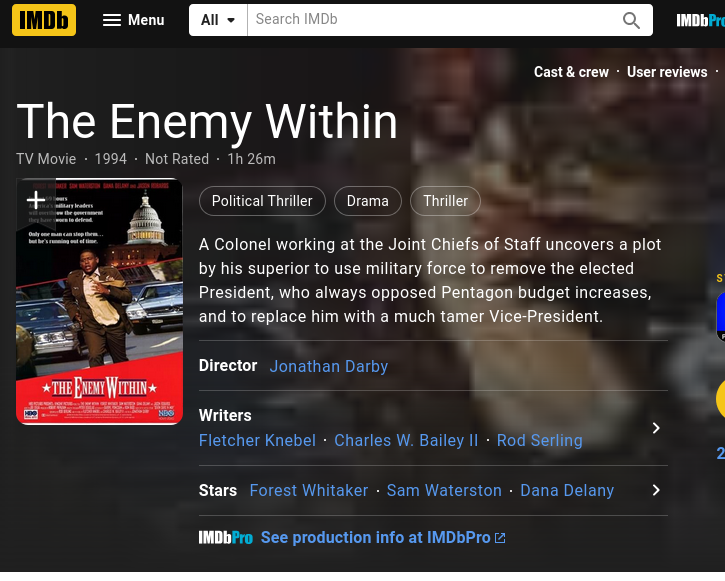This screenshot has height=581, width=725.
Task: Expand the Writers credits chevron
Action: [656, 428]
